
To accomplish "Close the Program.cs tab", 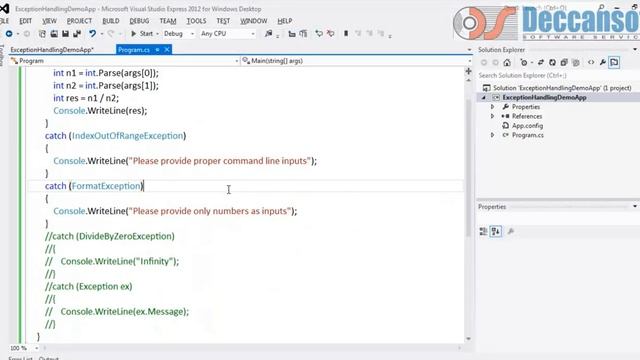I will (x=167, y=50).
